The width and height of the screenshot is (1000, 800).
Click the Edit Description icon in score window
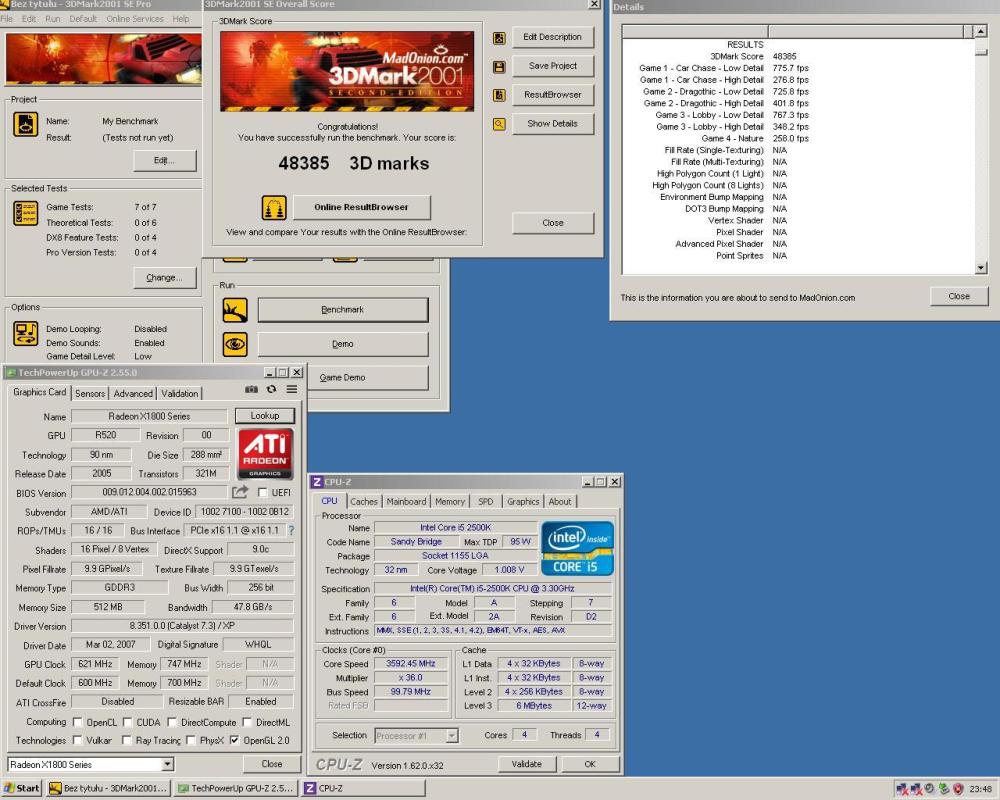(x=499, y=38)
